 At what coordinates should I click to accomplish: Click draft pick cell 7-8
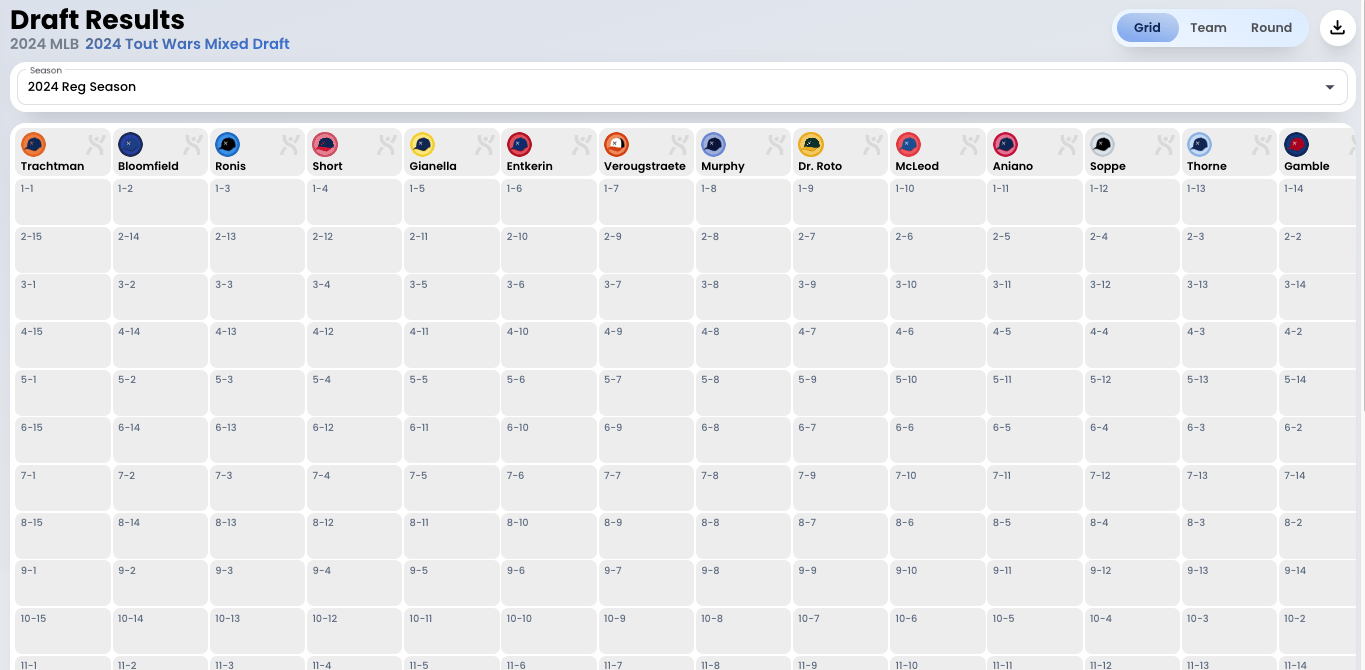pos(742,487)
